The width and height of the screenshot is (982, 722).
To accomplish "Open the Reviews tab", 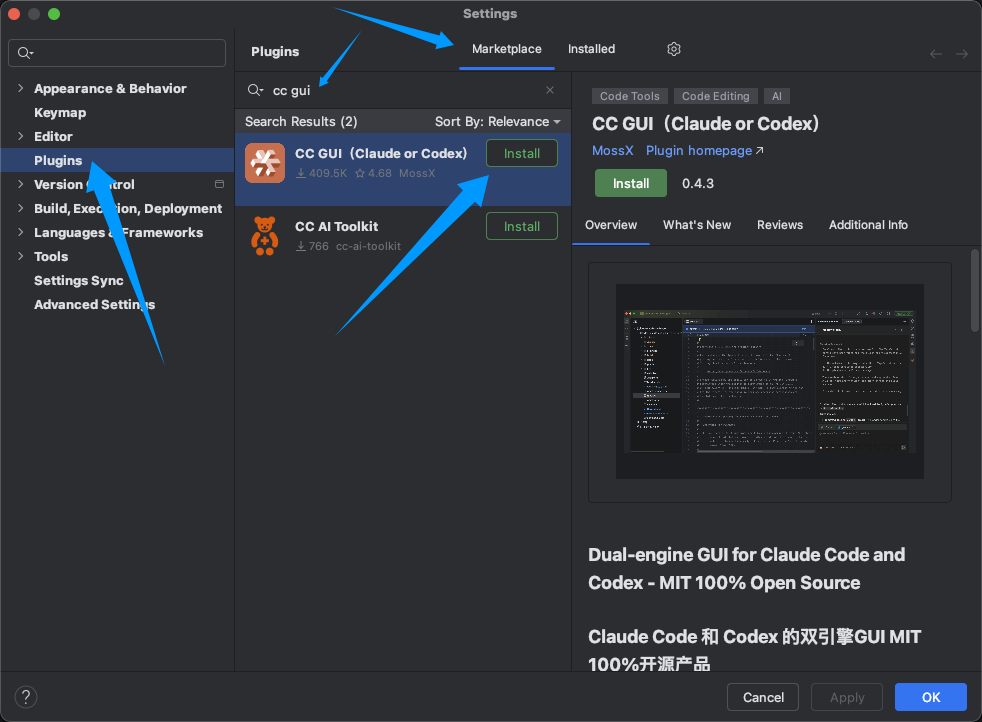I will [780, 225].
